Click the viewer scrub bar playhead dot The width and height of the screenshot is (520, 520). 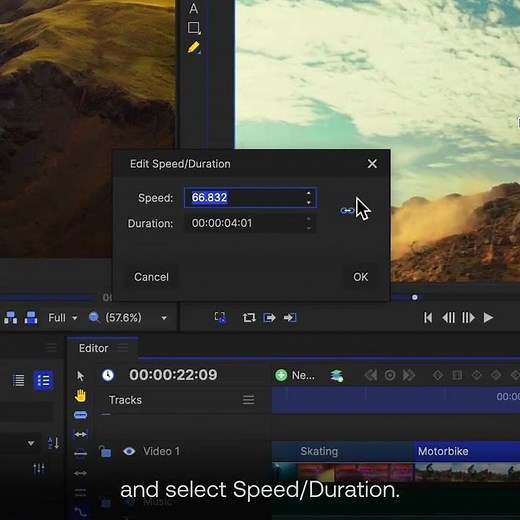415,297
